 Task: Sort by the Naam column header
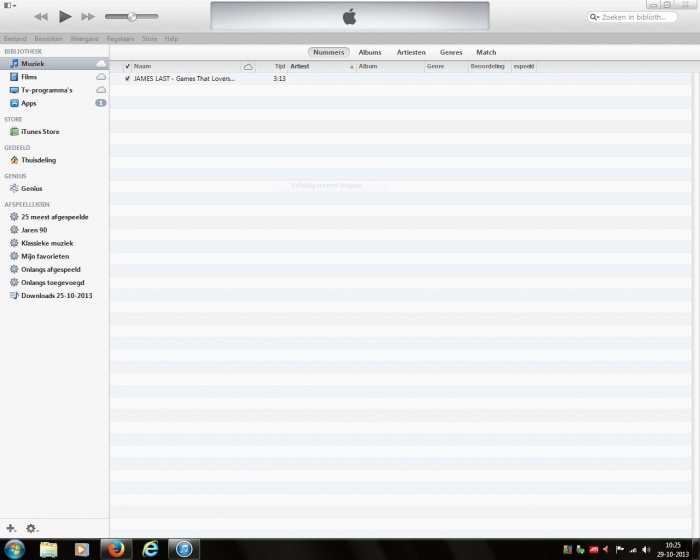(x=186, y=67)
